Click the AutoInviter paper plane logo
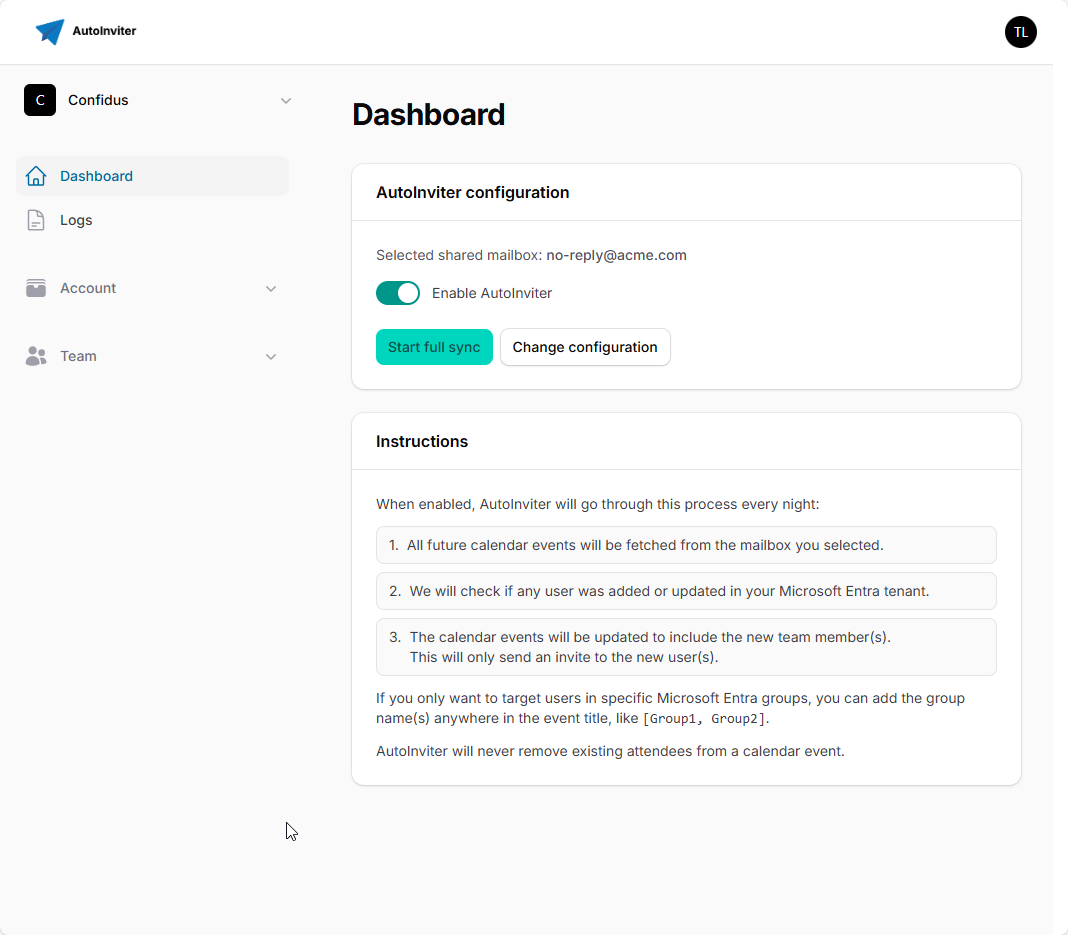The image size is (1068, 935). click(49, 31)
